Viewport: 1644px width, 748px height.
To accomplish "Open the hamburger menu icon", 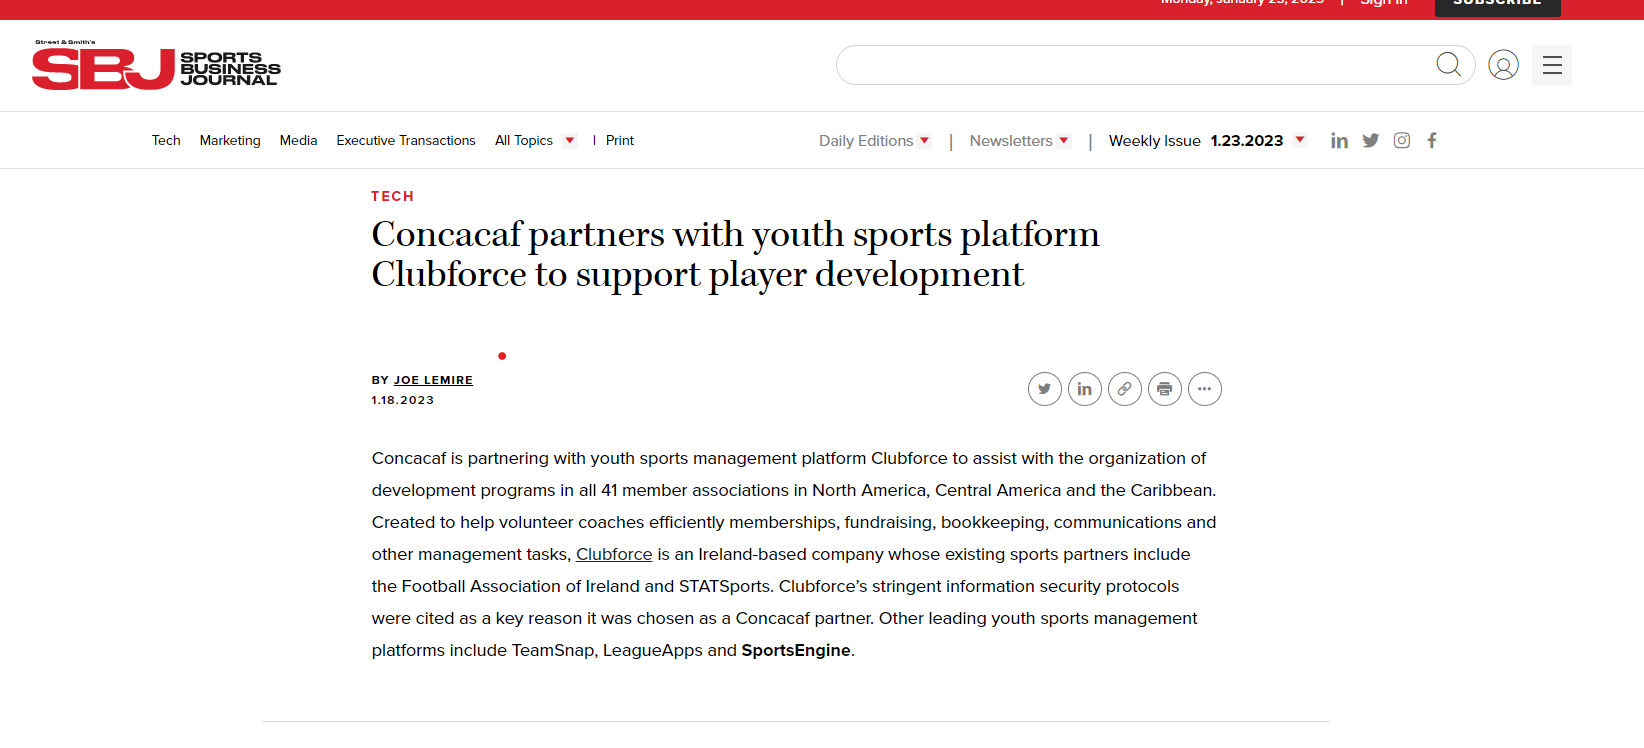I will [x=1552, y=65].
